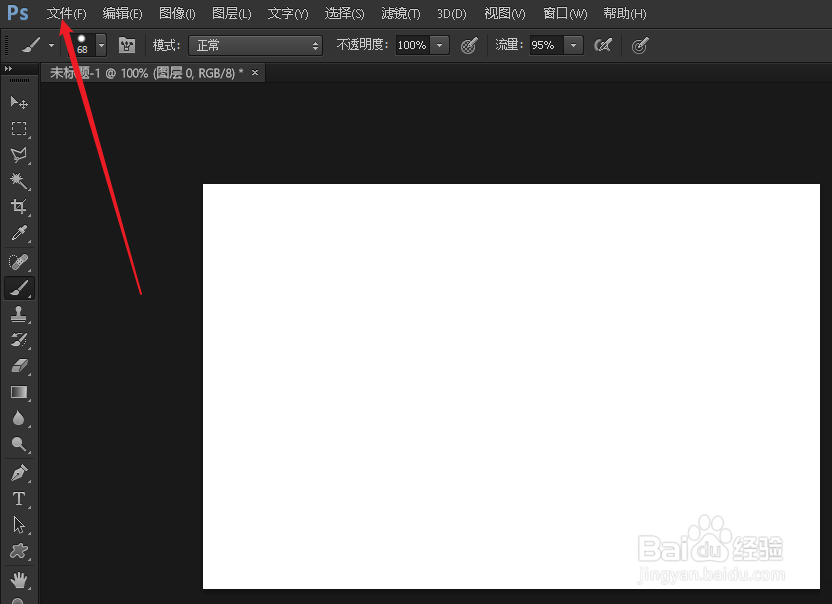Open the 滤镜(T) menu
The image size is (832, 604).
click(x=401, y=13)
